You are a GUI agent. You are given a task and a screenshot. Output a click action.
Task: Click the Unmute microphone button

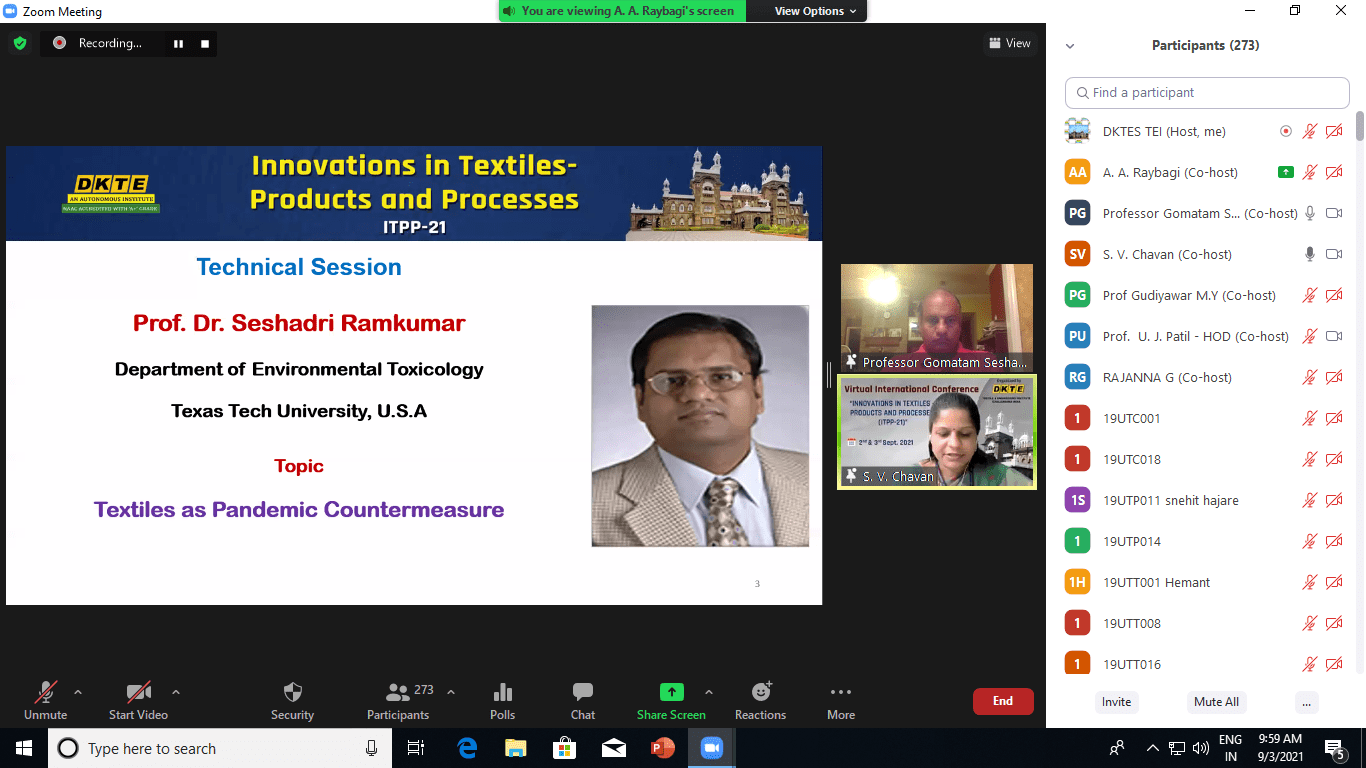45,701
